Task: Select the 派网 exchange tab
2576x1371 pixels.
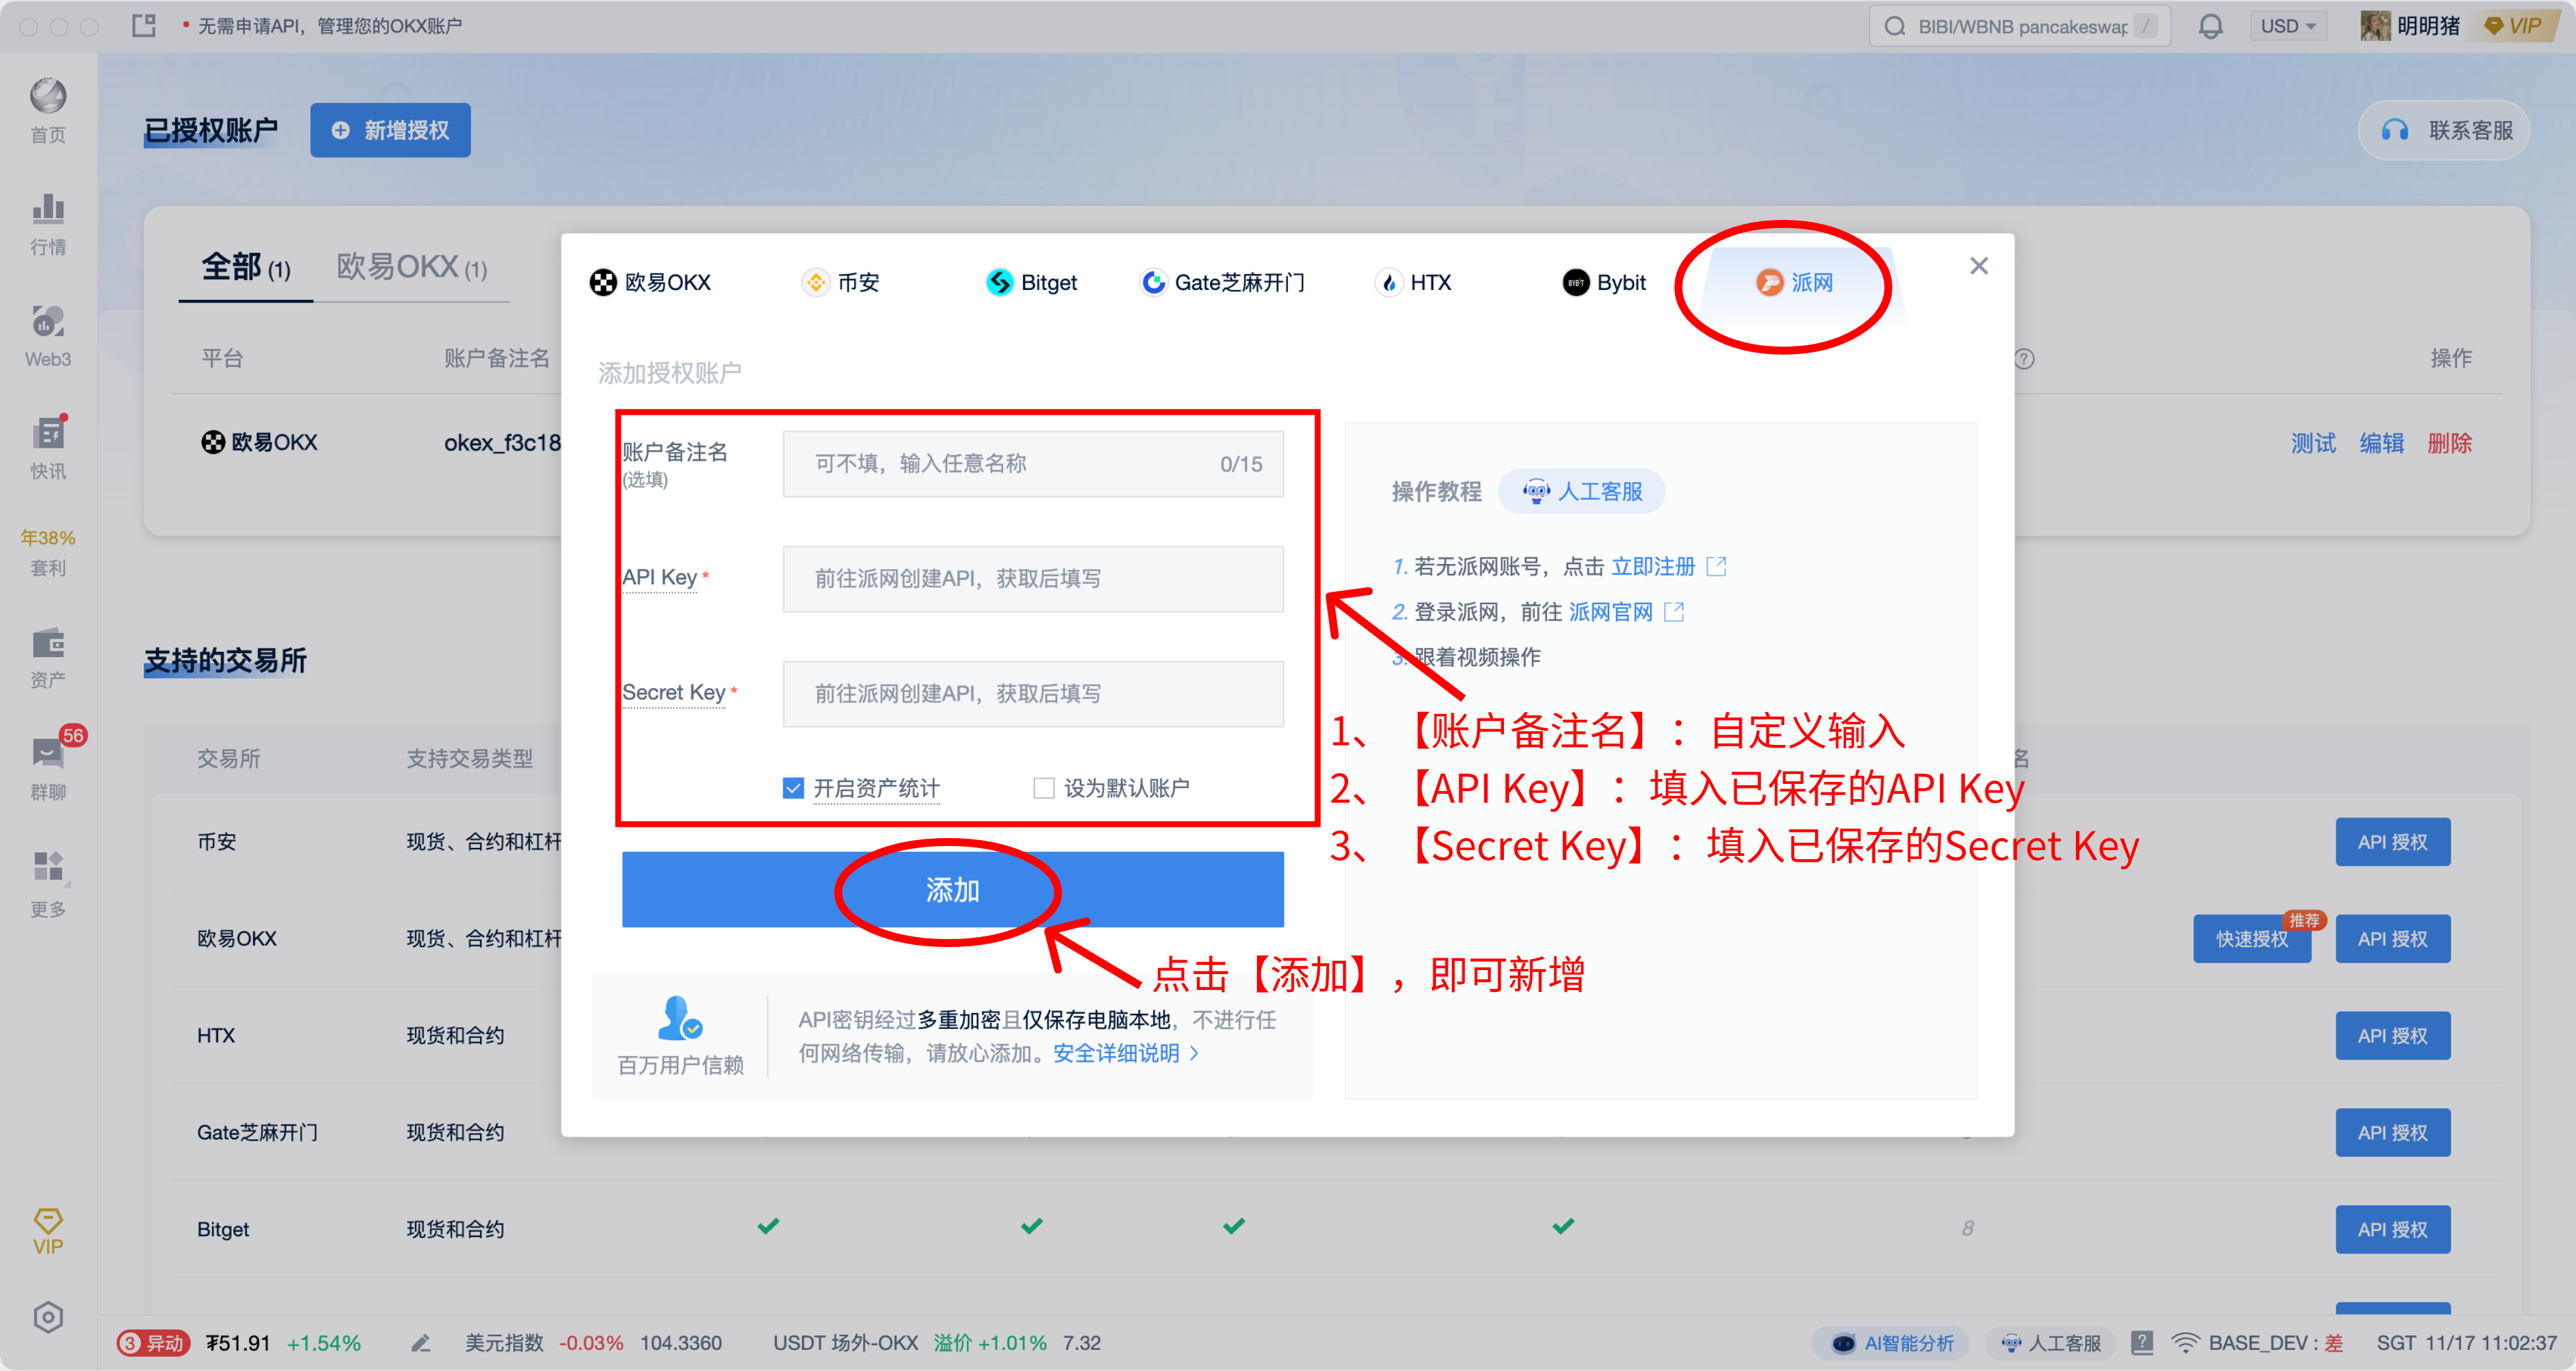Action: tap(1795, 283)
